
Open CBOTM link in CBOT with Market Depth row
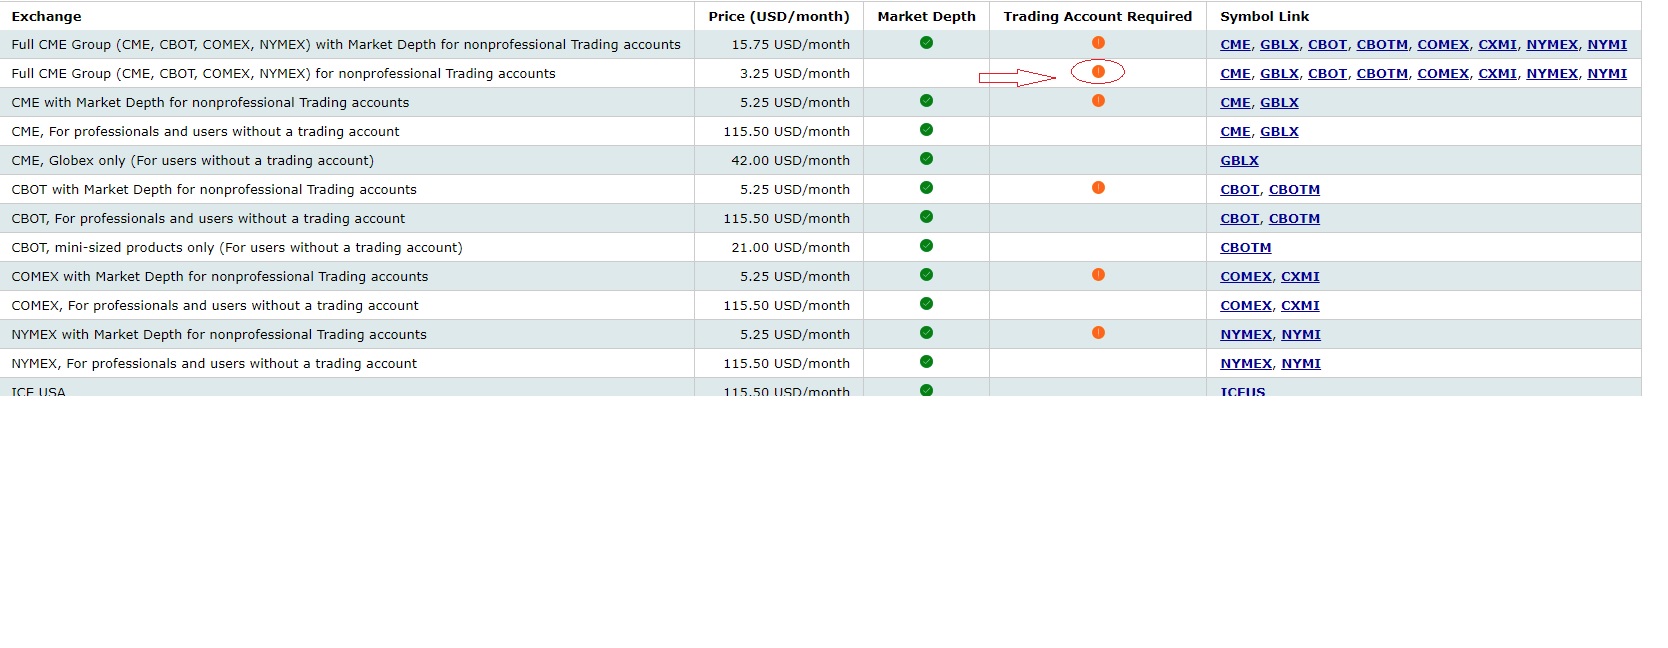(1294, 190)
